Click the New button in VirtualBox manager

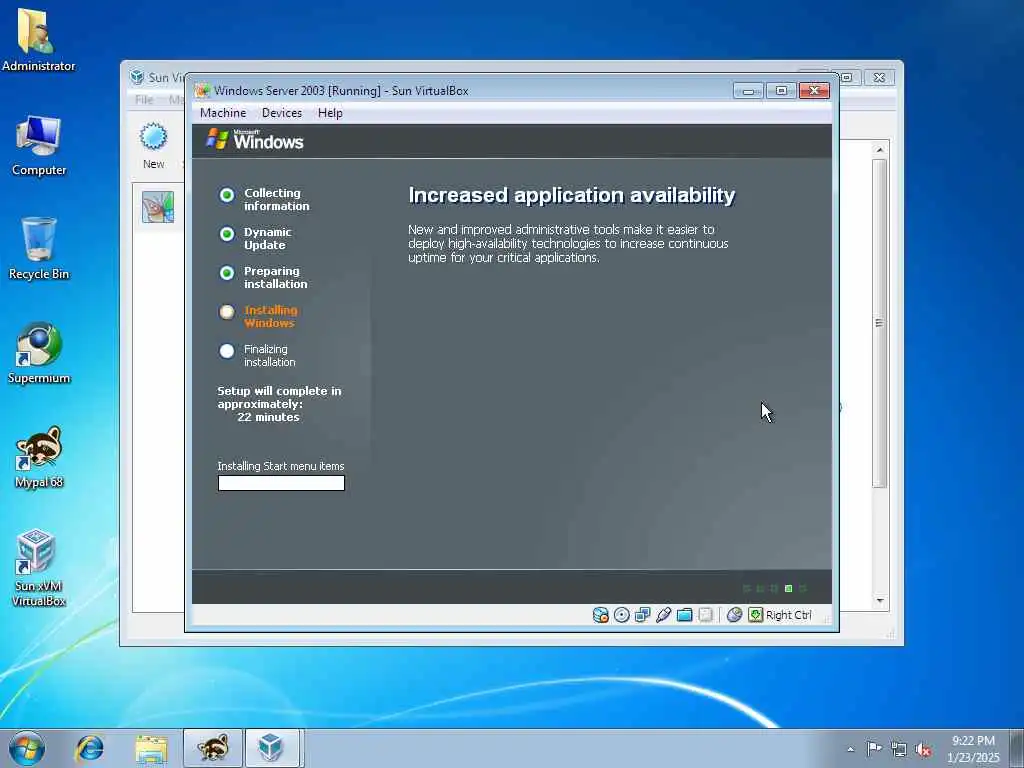[x=154, y=146]
